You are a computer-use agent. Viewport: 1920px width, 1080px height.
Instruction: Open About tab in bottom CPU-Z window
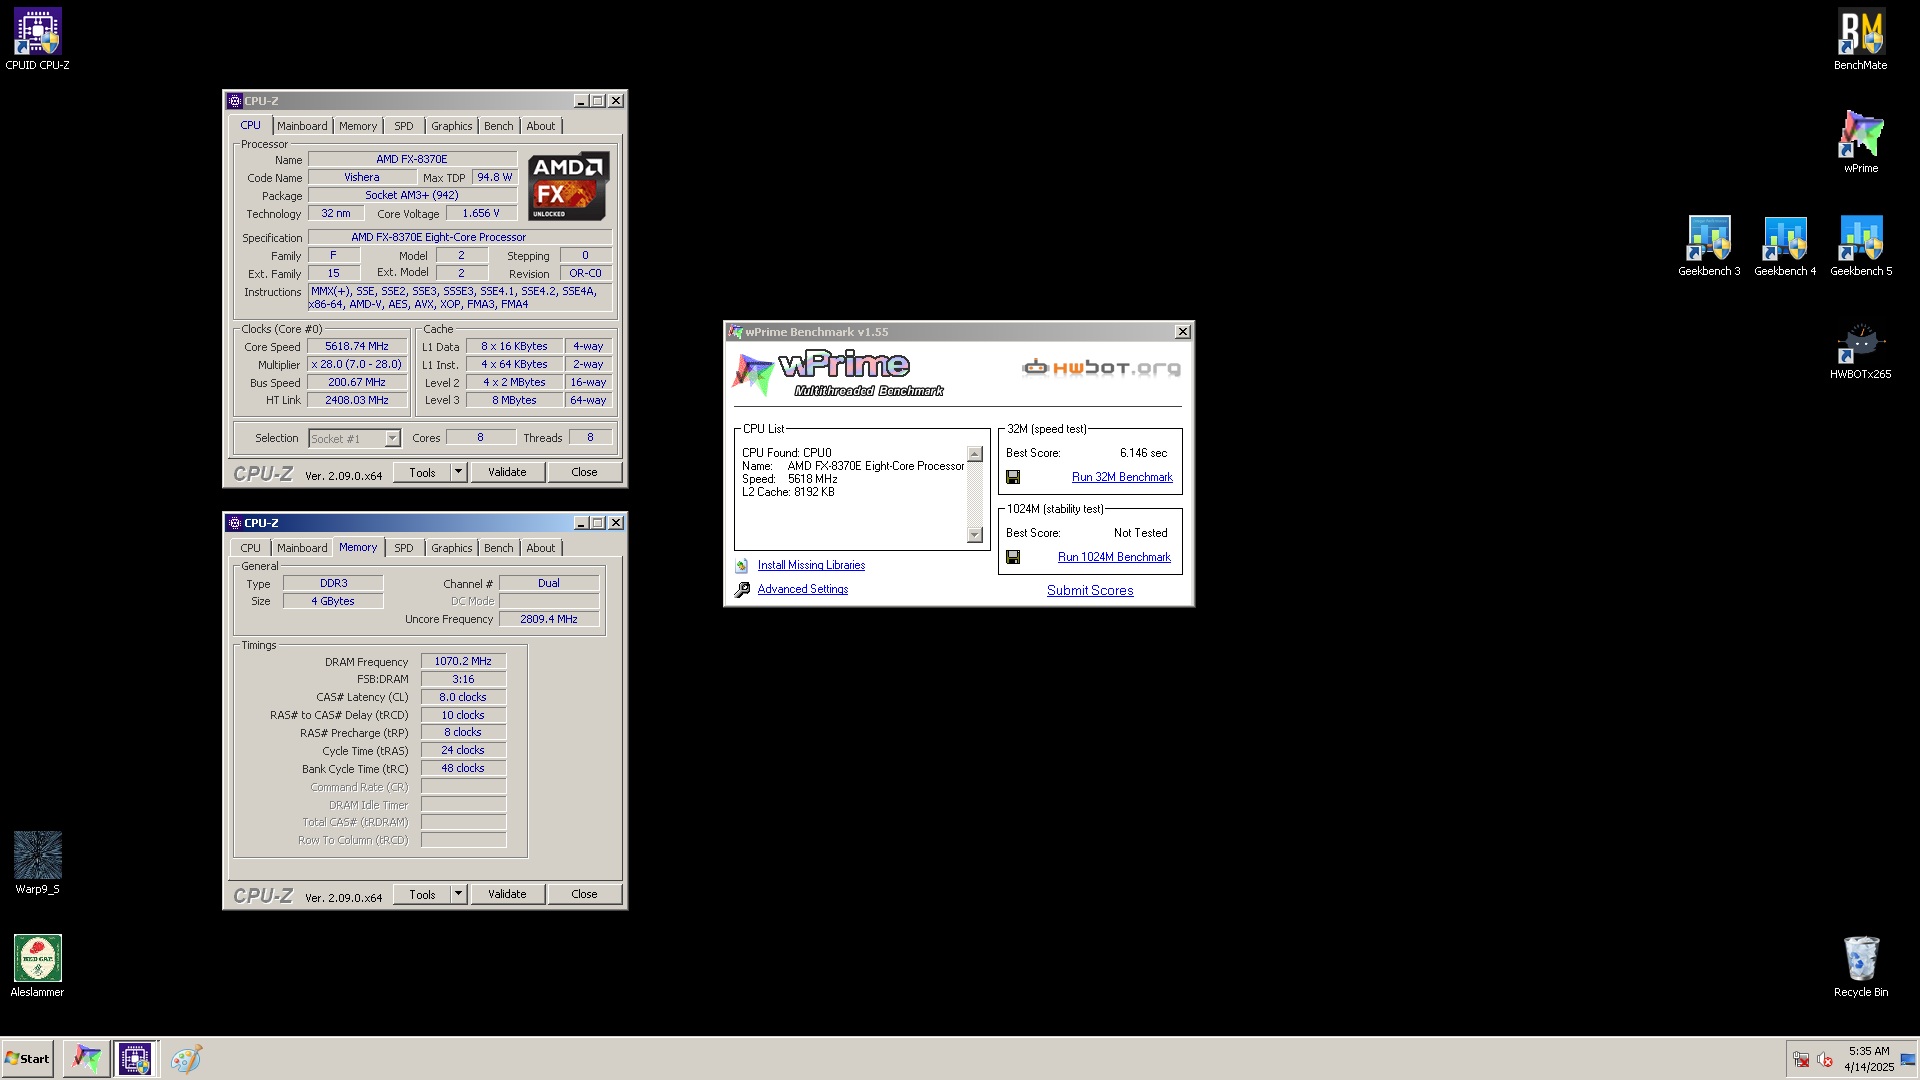click(540, 548)
